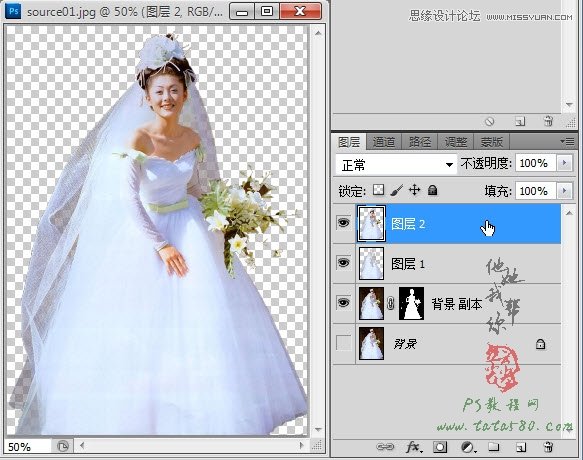Select the 背景 副本 layer mask thumbnail

pos(411,303)
